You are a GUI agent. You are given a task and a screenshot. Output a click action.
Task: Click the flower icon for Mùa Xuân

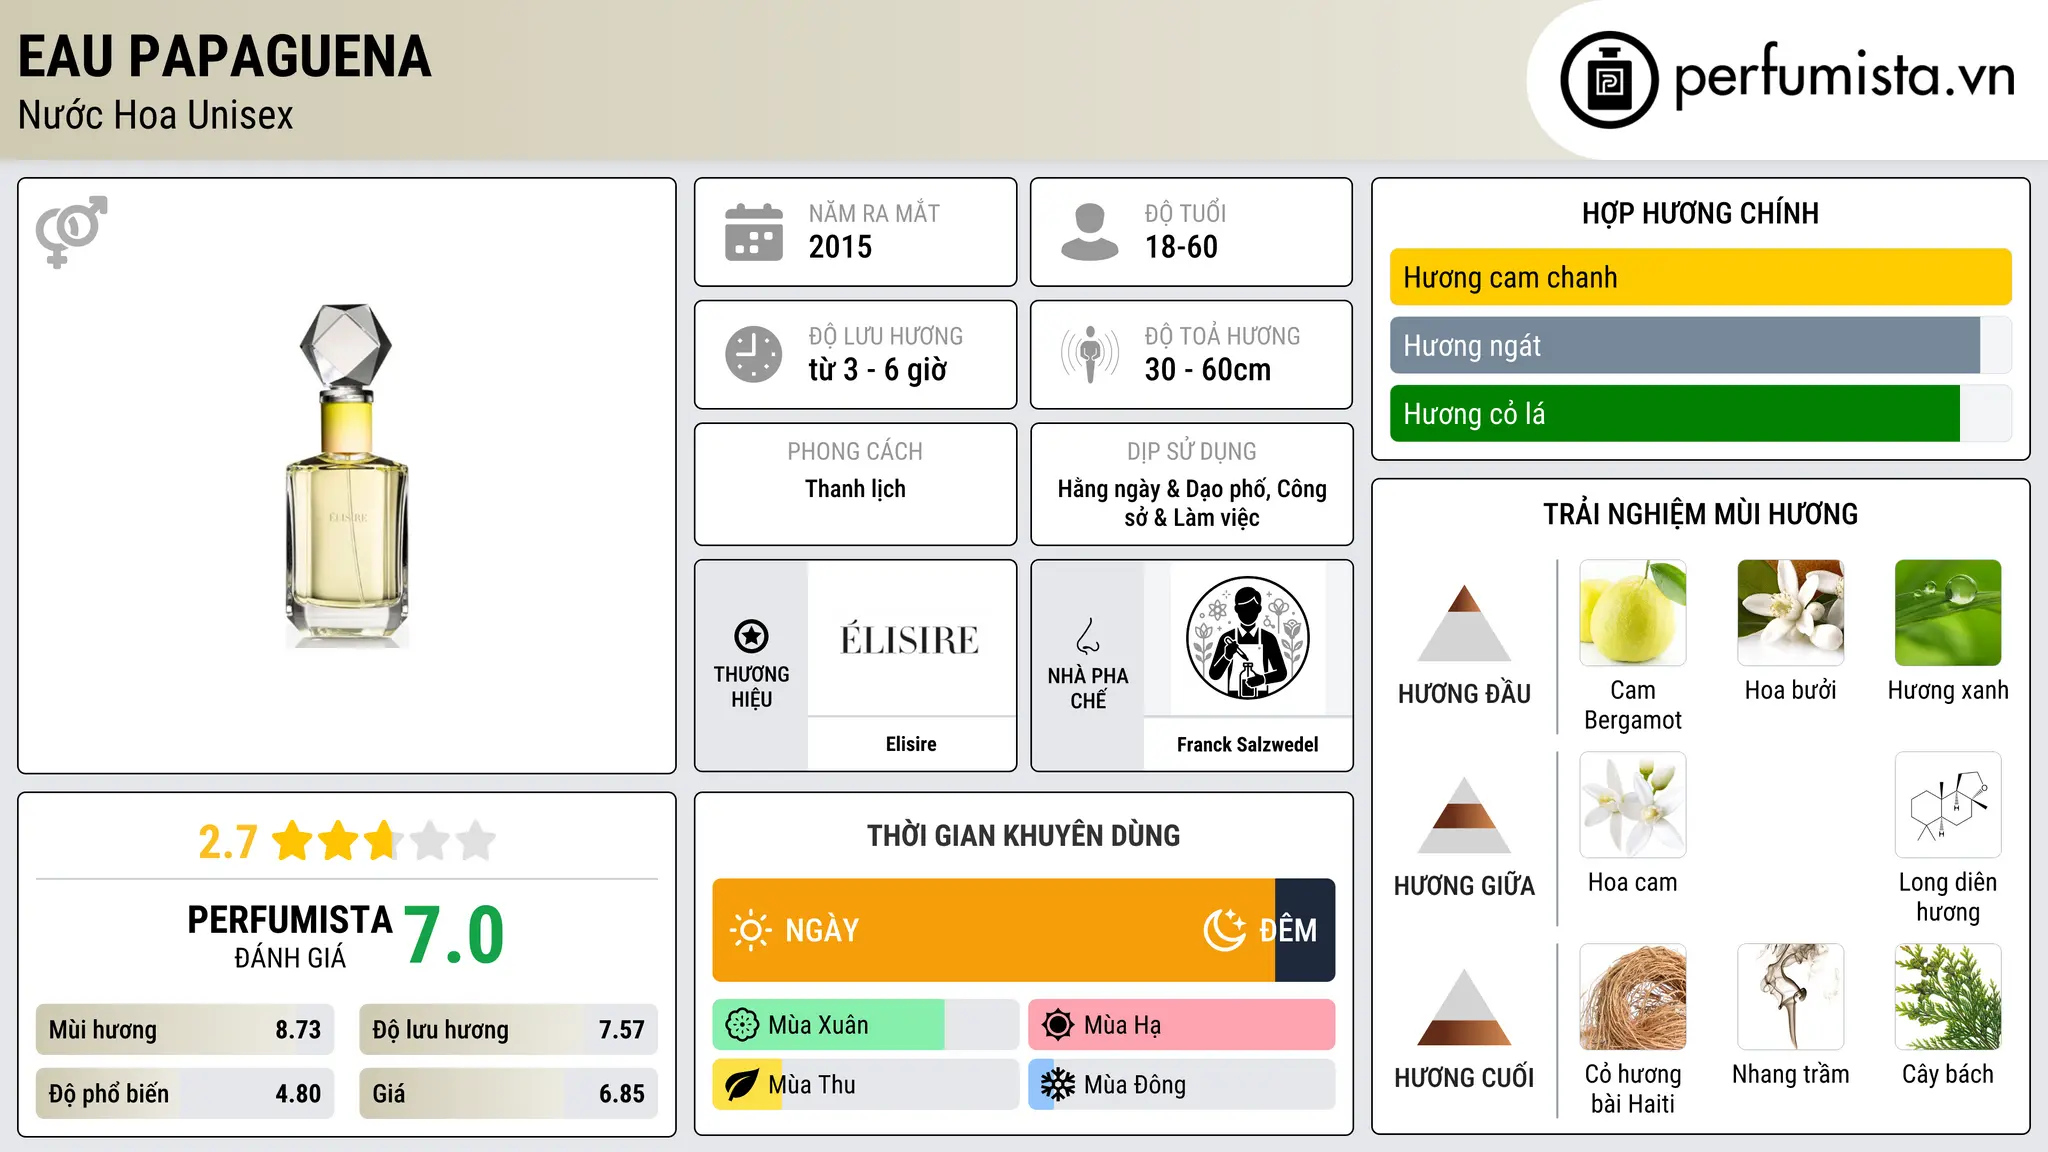click(x=742, y=1025)
